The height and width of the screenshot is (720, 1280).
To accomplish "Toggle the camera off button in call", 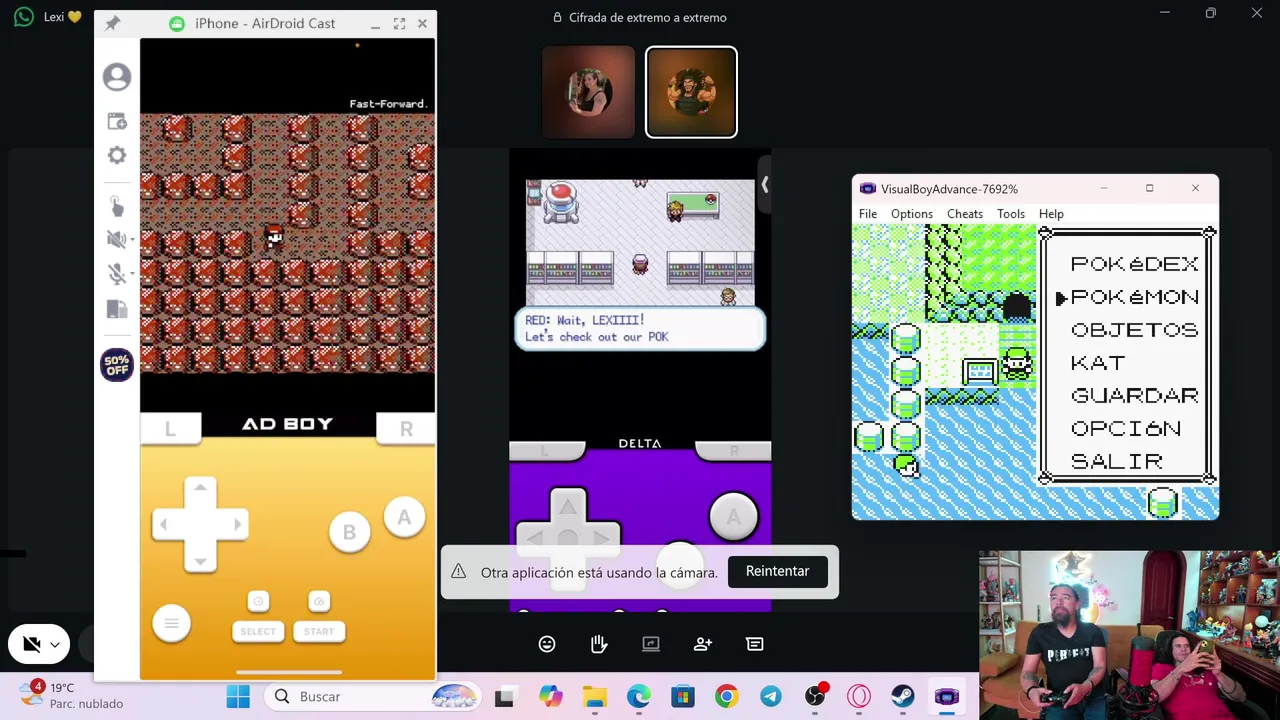I will [x=31, y=644].
